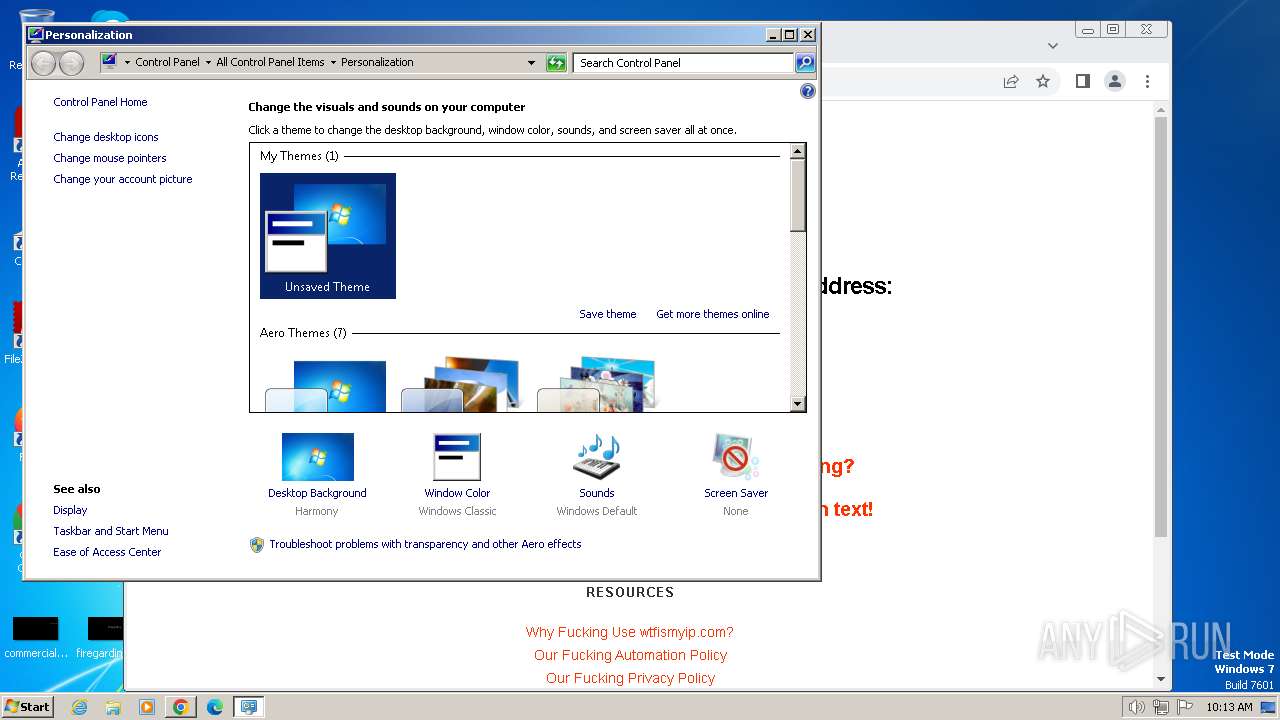Open the Display link under See also
Image resolution: width=1280 pixels, height=720 pixels.
pyautogui.click(x=70, y=510)
